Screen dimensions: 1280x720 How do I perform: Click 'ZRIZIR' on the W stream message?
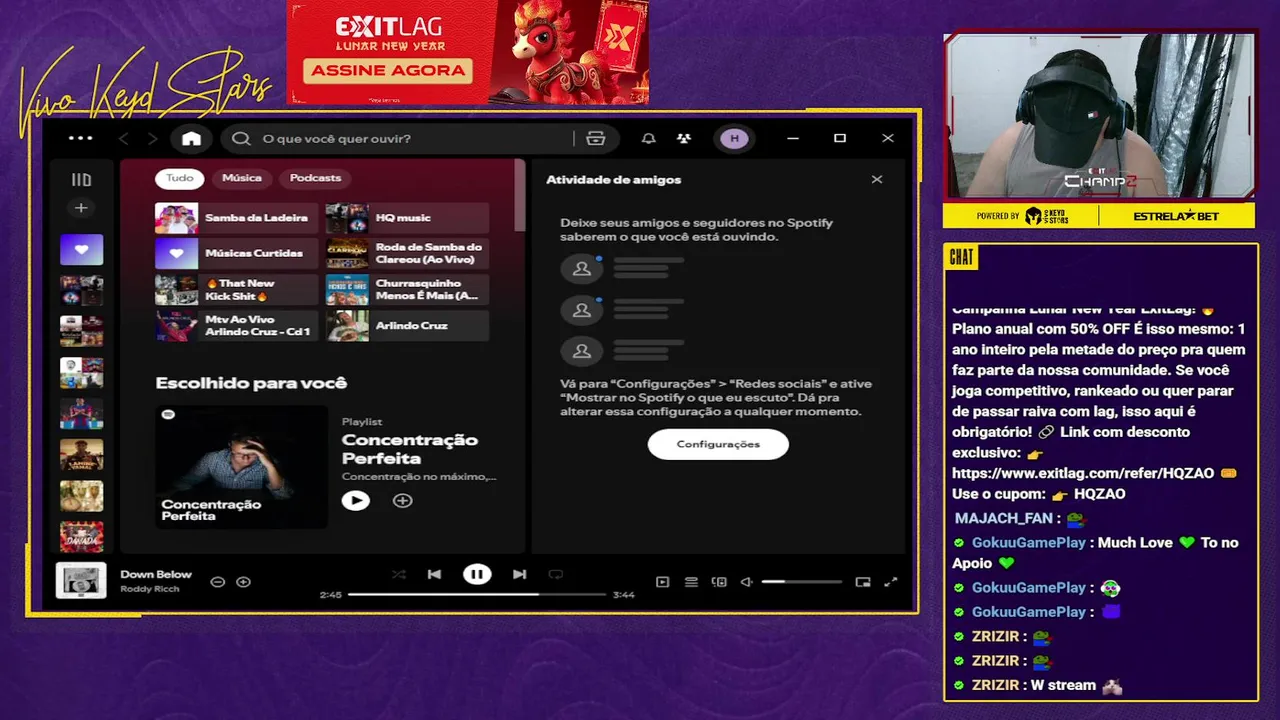point(995,685)
